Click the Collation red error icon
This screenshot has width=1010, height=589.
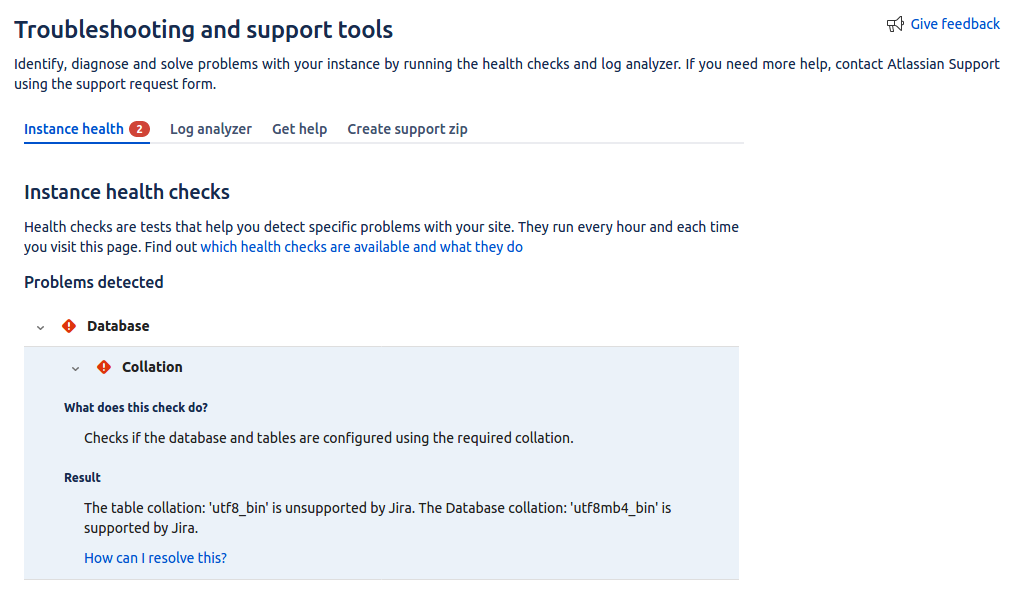(104, 367)
